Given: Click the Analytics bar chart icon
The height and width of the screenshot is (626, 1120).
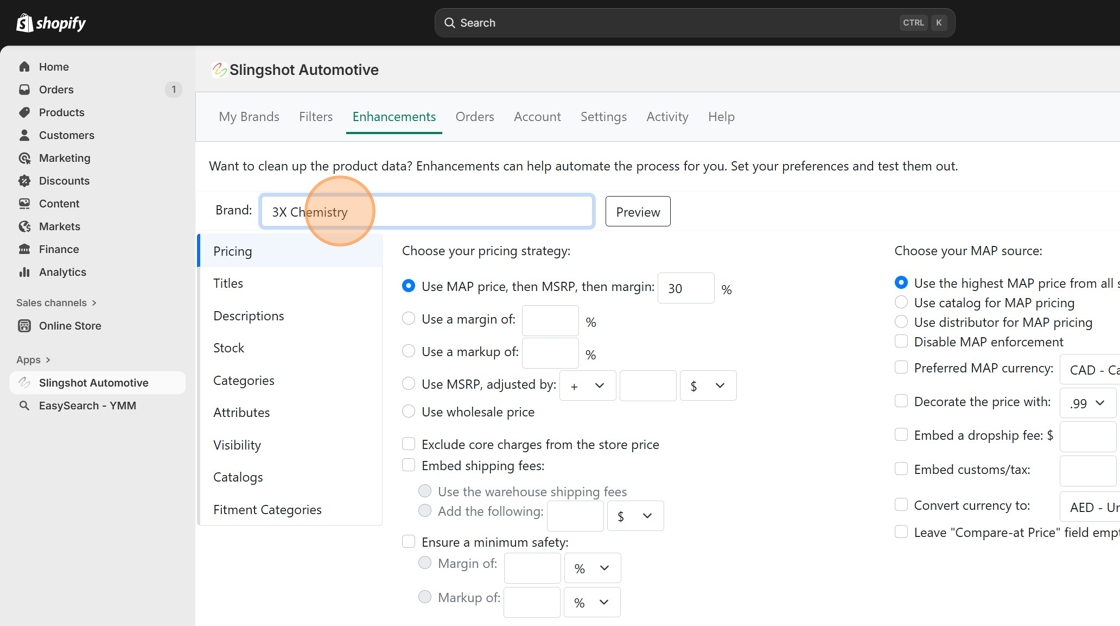Looking at the screenshot, I should pos(24,272).
